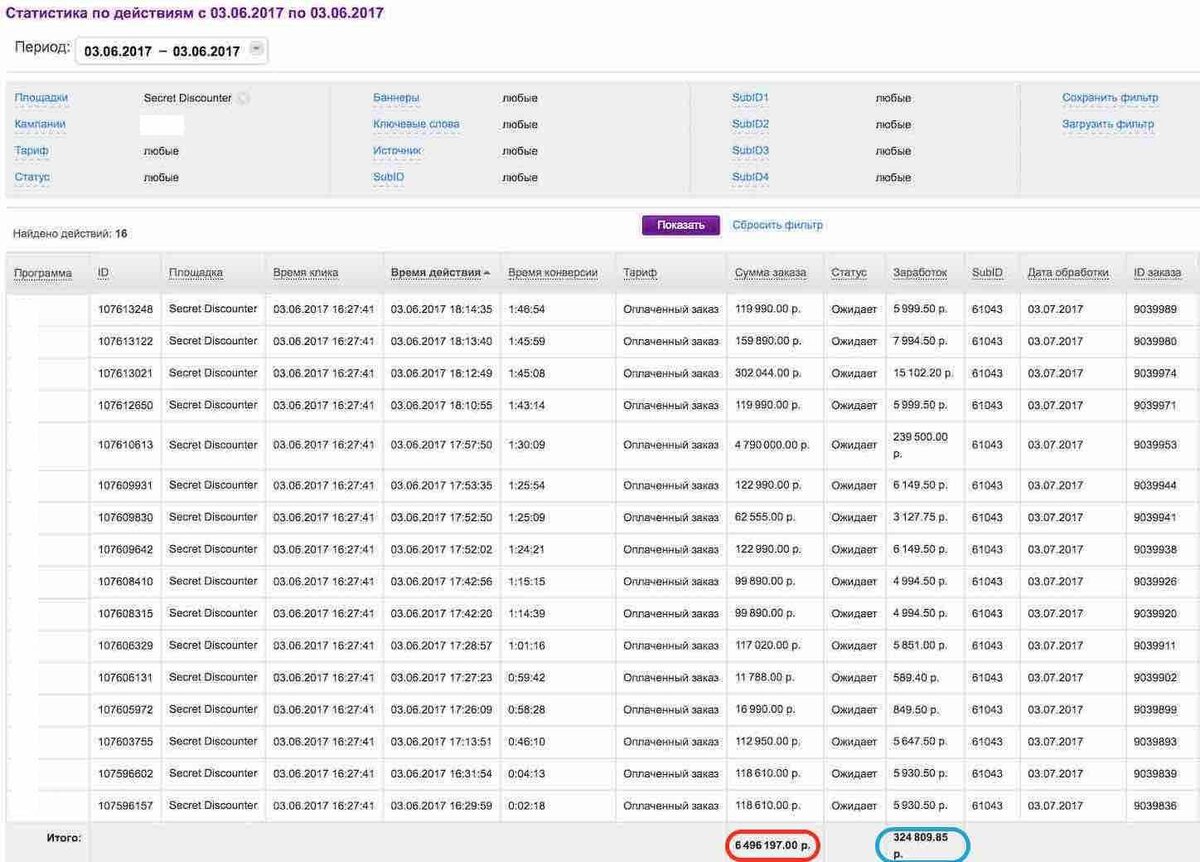Sort by the Программа column header
Screen dimensions: 1200x862
tap(43, 273)
